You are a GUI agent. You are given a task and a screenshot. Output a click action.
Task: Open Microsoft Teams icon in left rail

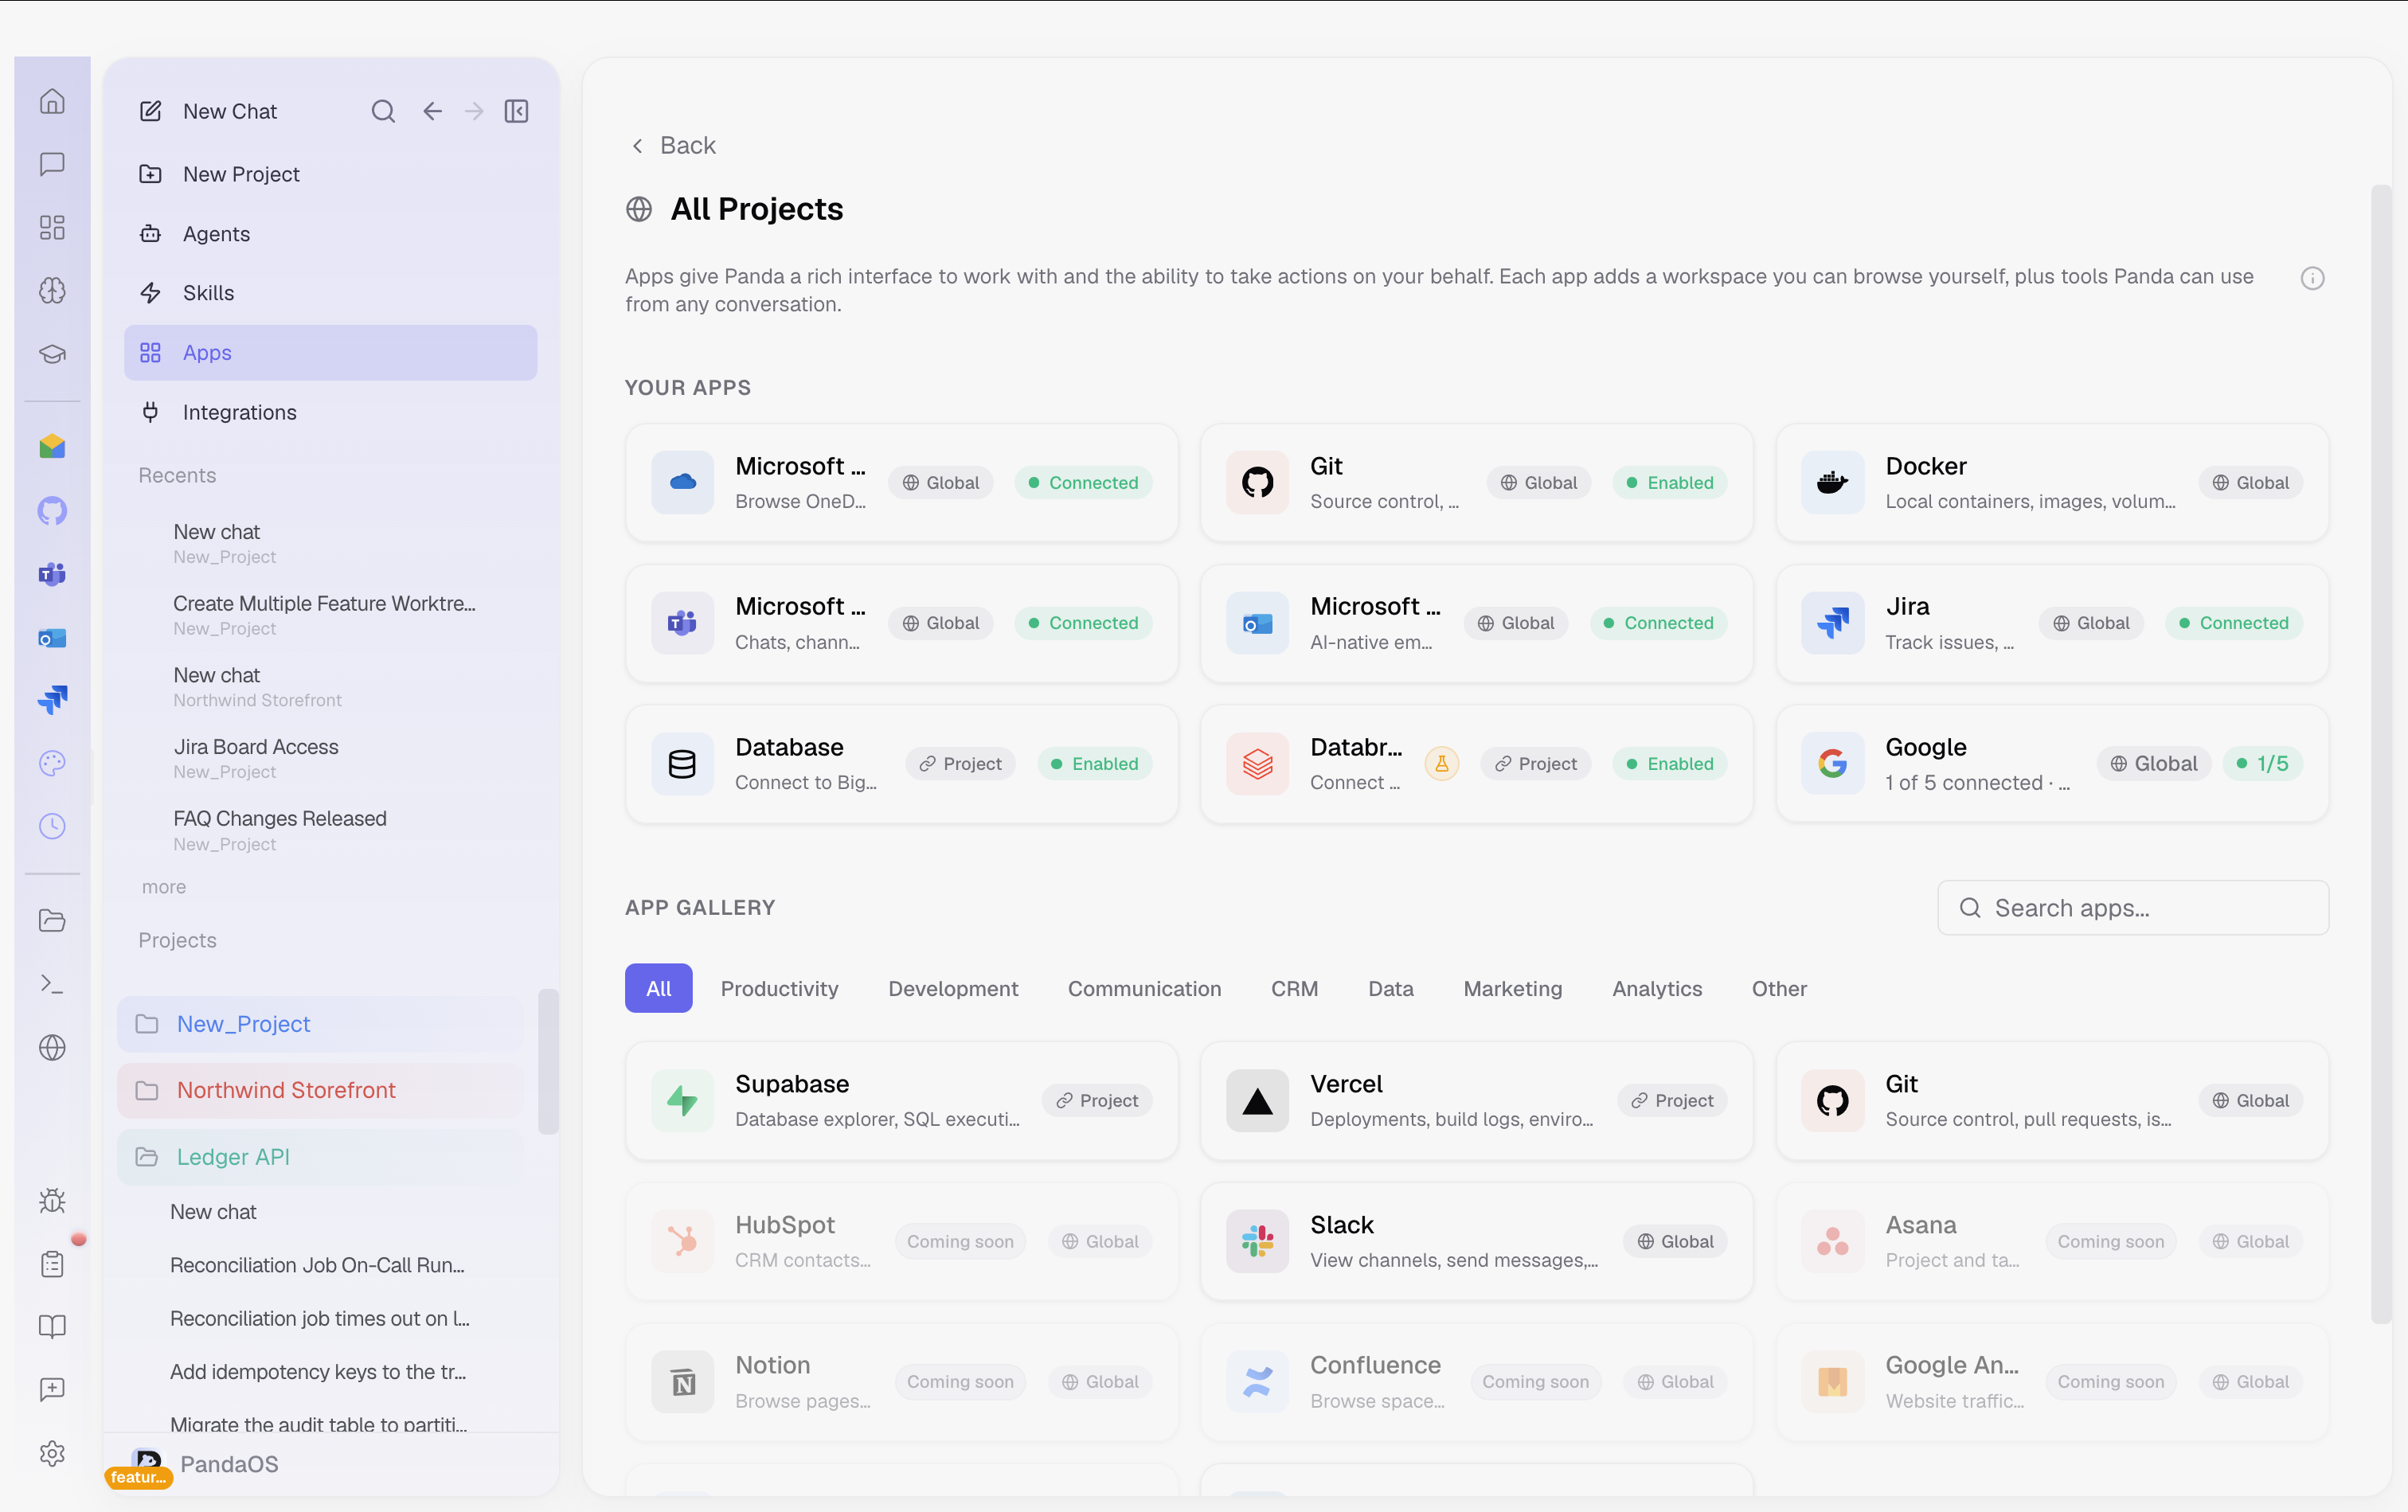pos(52,574)
